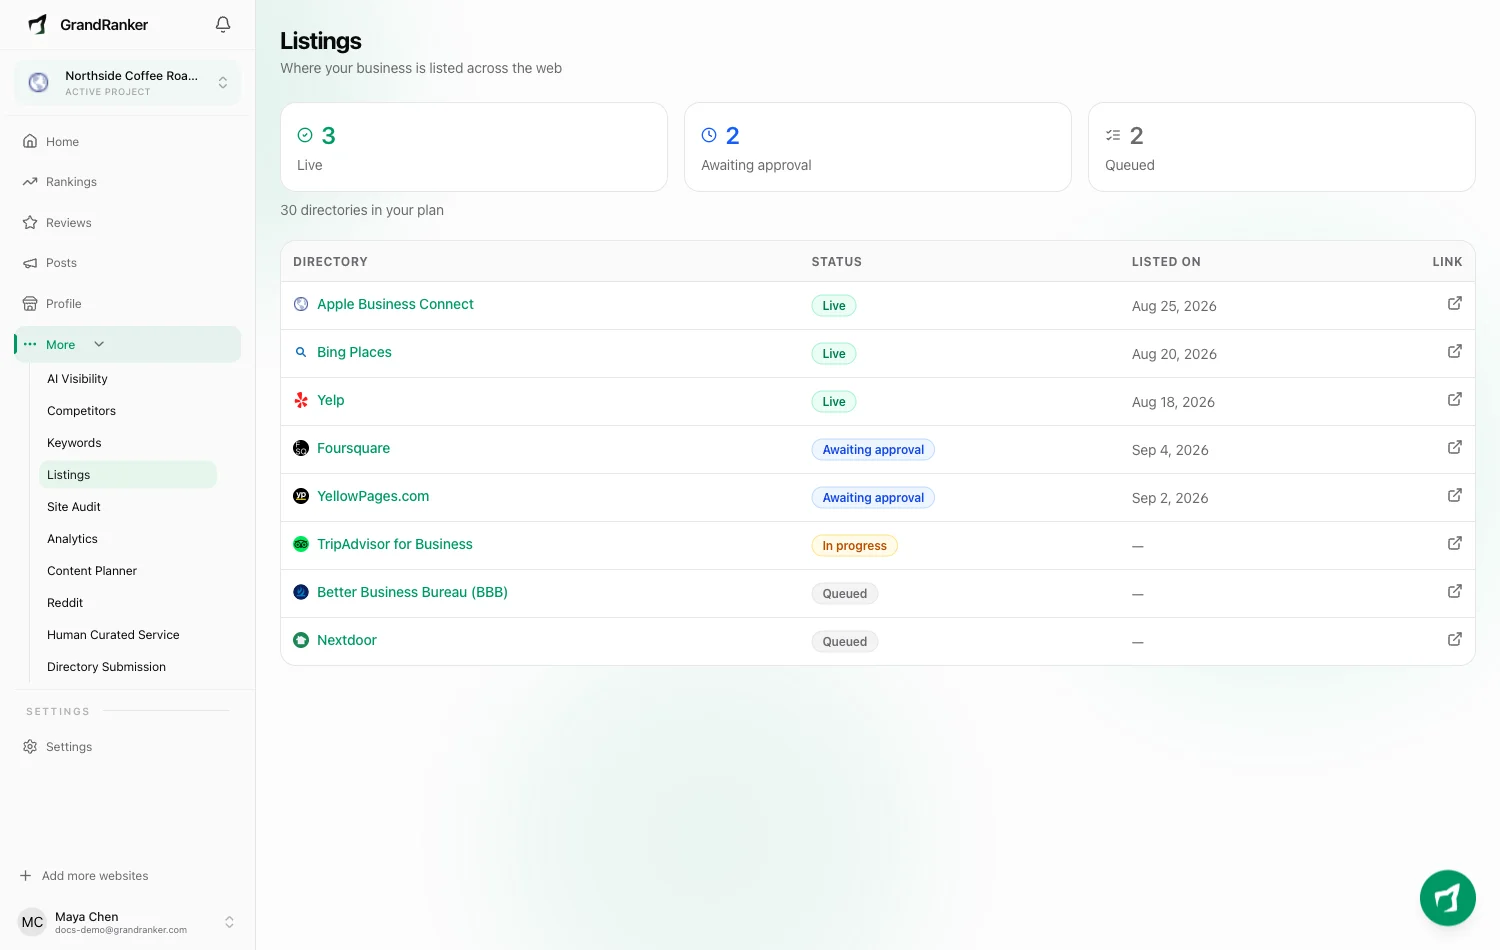This screenshot has height=950, width=1500.
Task: Click the Live badge in the Yelp row
Action: [834, 402]
